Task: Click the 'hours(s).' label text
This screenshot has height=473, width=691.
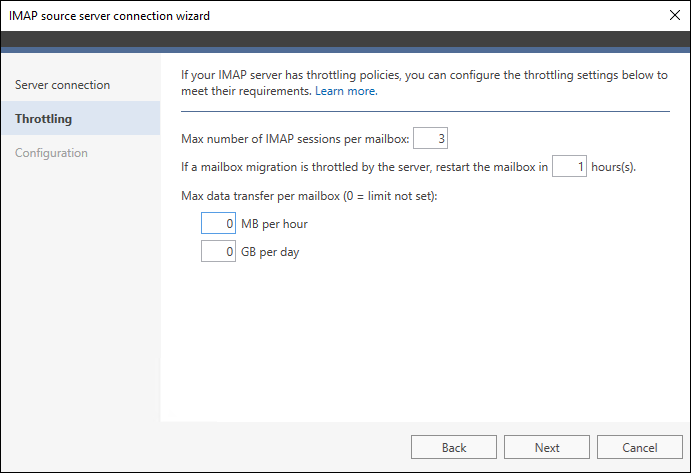Action: point(613,167)
